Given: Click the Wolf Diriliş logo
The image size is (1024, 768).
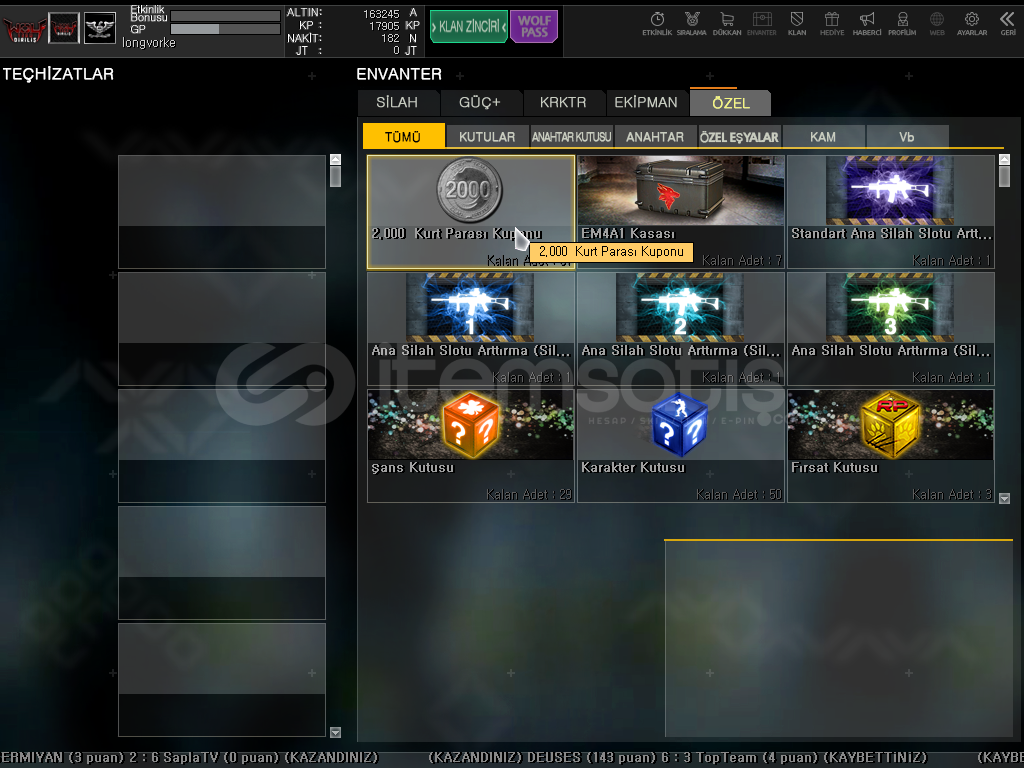Looking at the screenshot, I should pyautogui.click(x=24, y=28).
